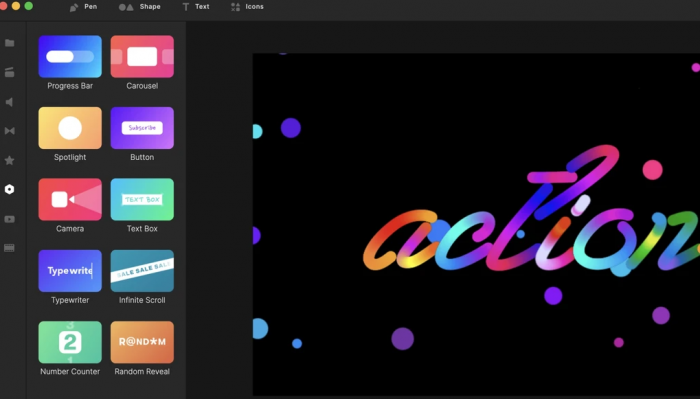This screenshot has width=700, height=399.
Task: Select the hexagon components sidebar icon
Action: click(x=9, y=189)
